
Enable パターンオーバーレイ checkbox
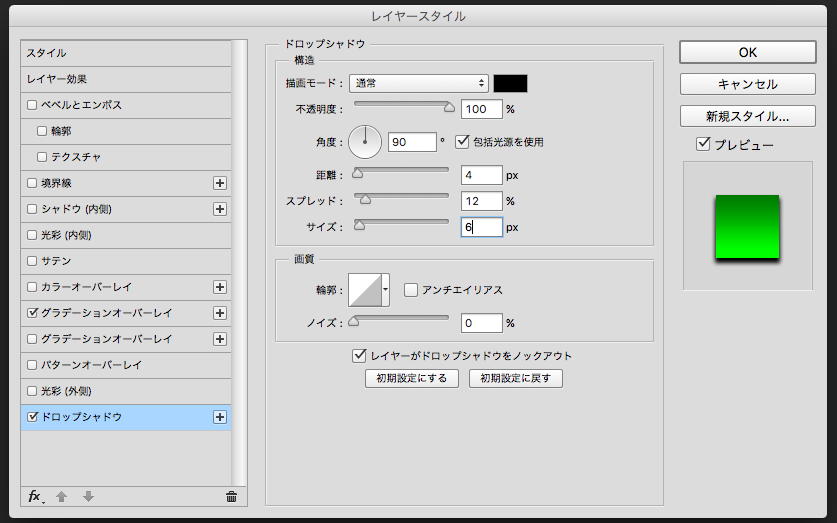pyautogui.click(x=32, y=365)
